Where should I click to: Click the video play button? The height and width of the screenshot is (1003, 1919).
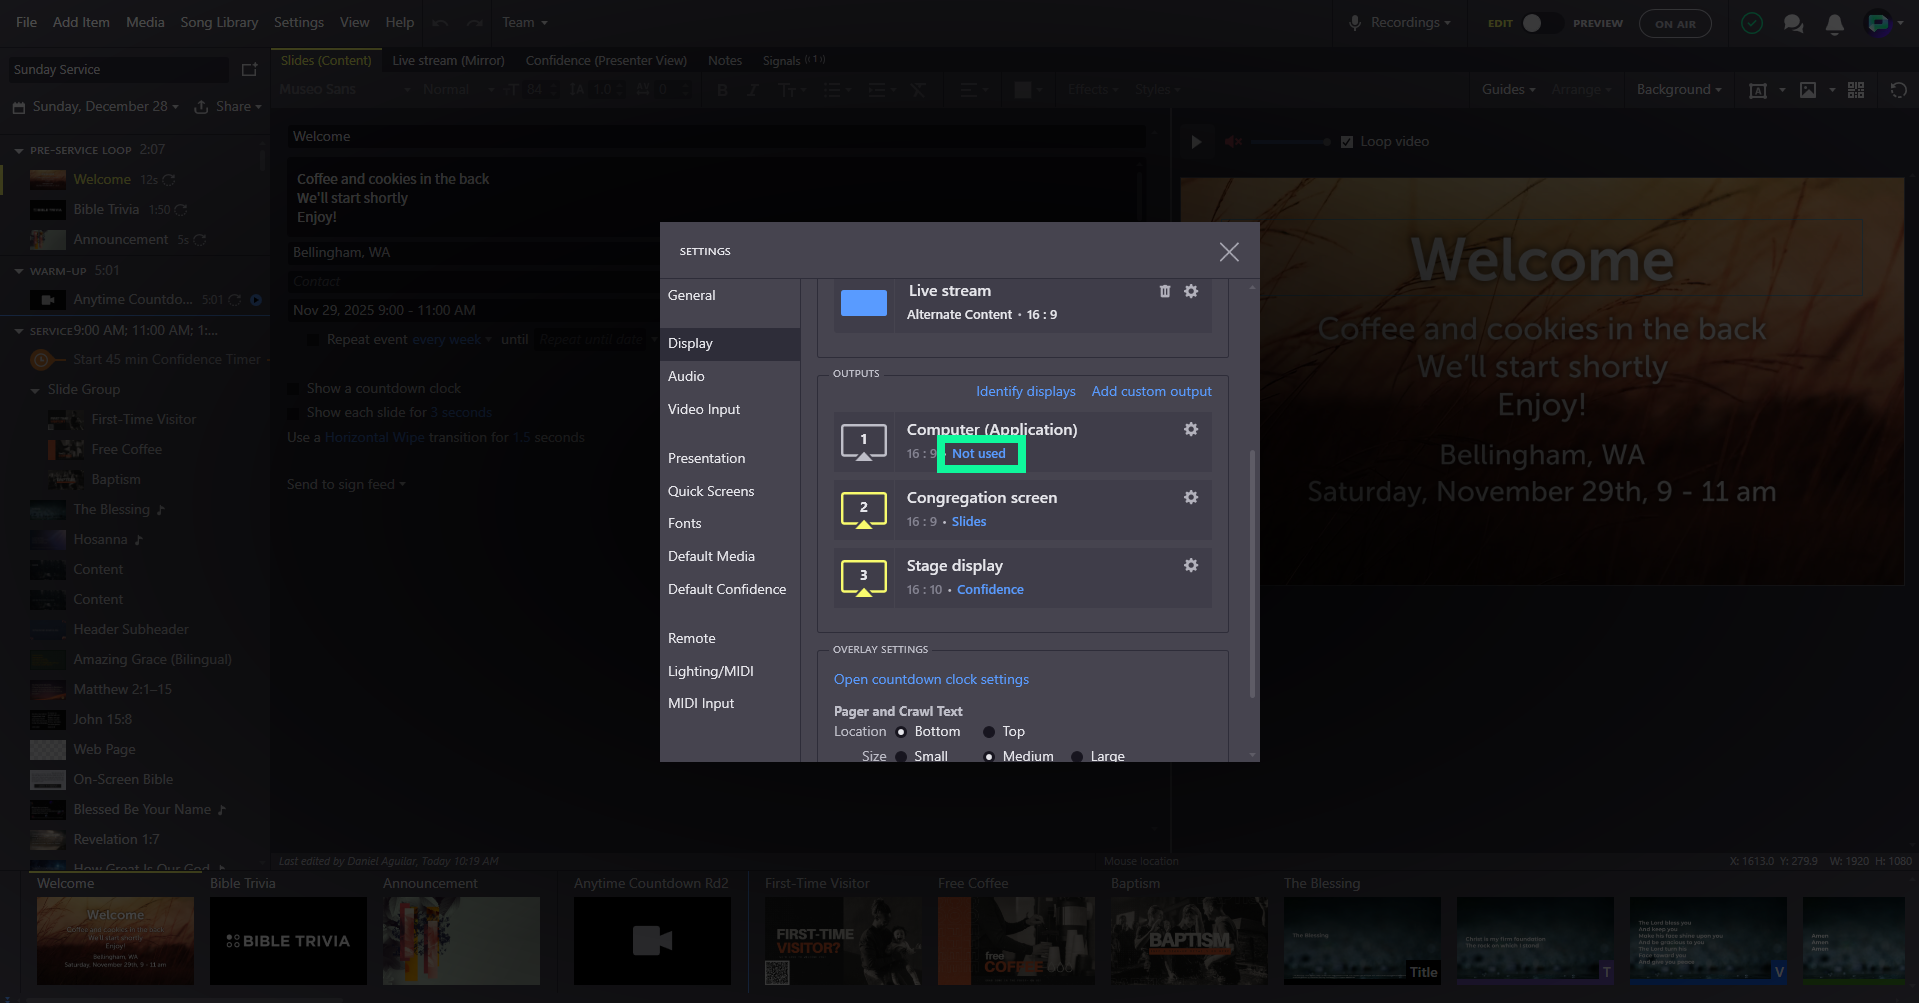[x=1196, y=142]
